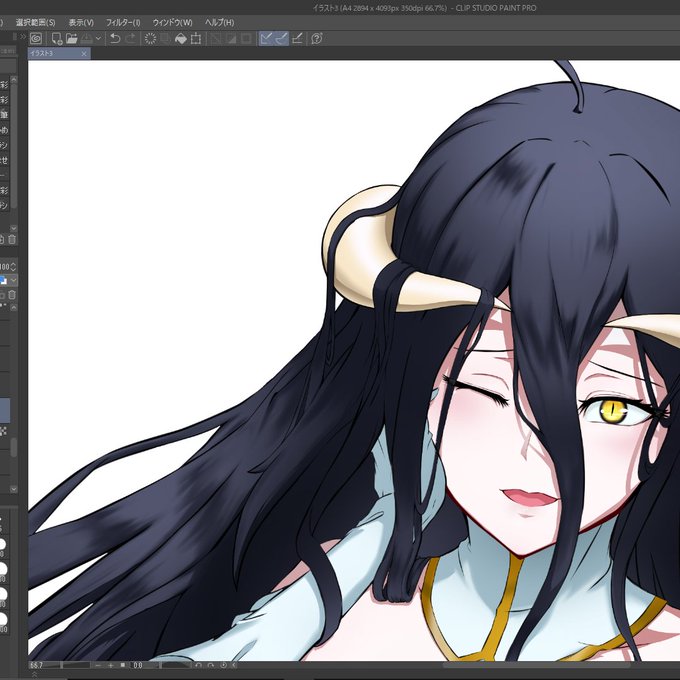Toggle Snap to Special Ruler
Screen dimensions: 680x680
(x=281, y=39)
